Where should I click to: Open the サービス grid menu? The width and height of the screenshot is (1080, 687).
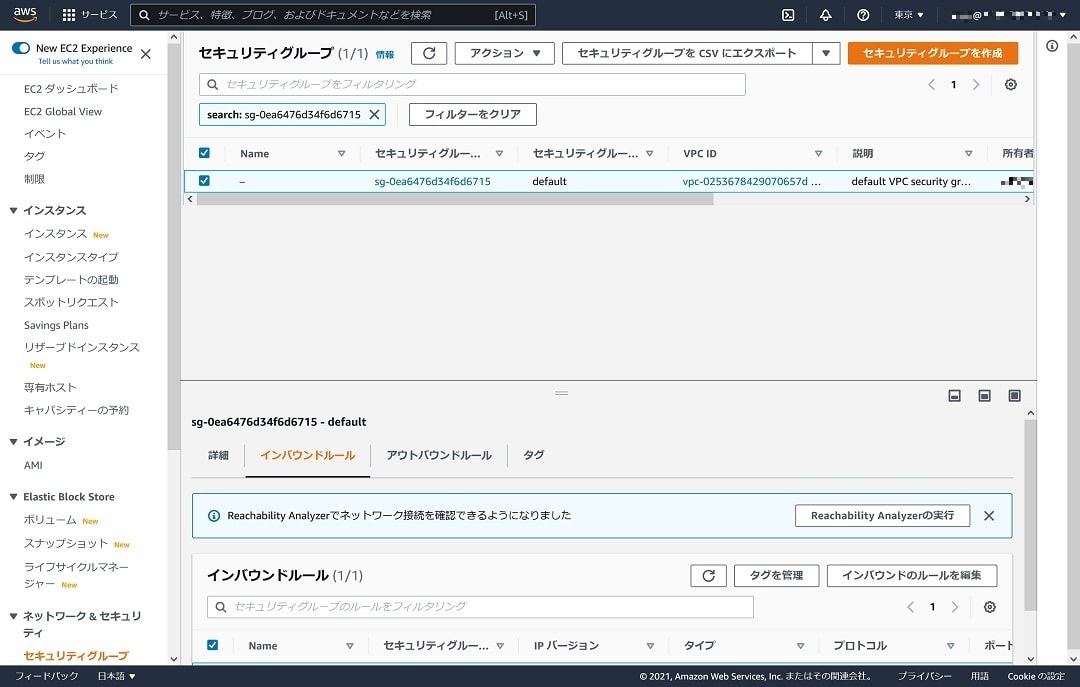(90, 14)
